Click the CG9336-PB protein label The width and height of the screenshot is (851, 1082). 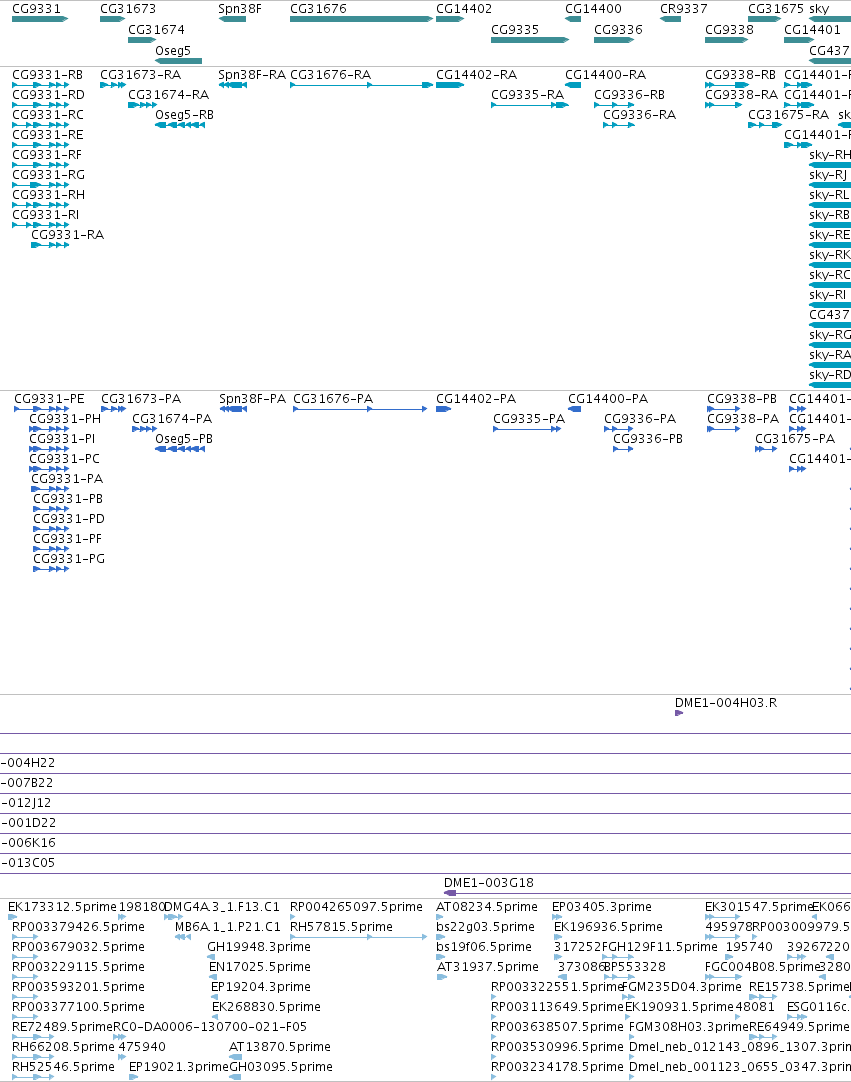pos(648,439)
